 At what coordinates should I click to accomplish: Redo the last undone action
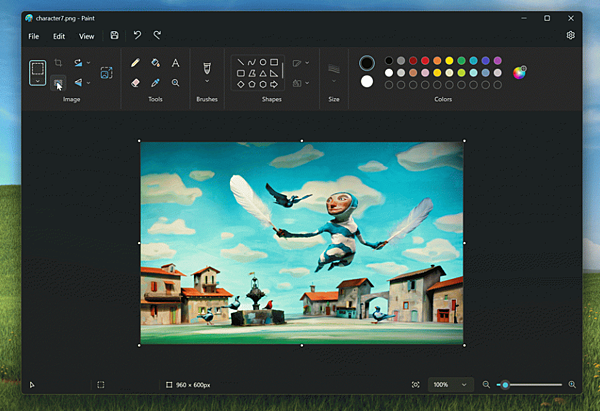point(157,35)
